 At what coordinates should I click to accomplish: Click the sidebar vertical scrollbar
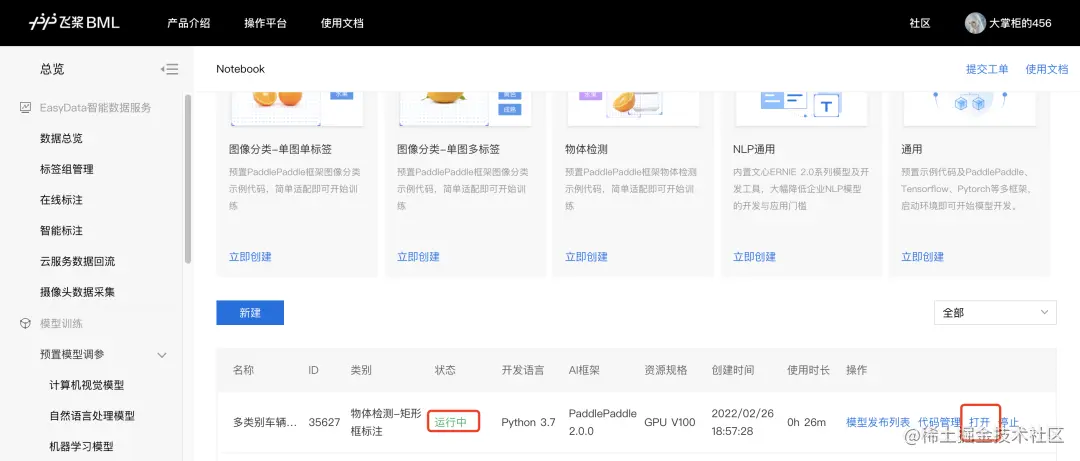188,178
